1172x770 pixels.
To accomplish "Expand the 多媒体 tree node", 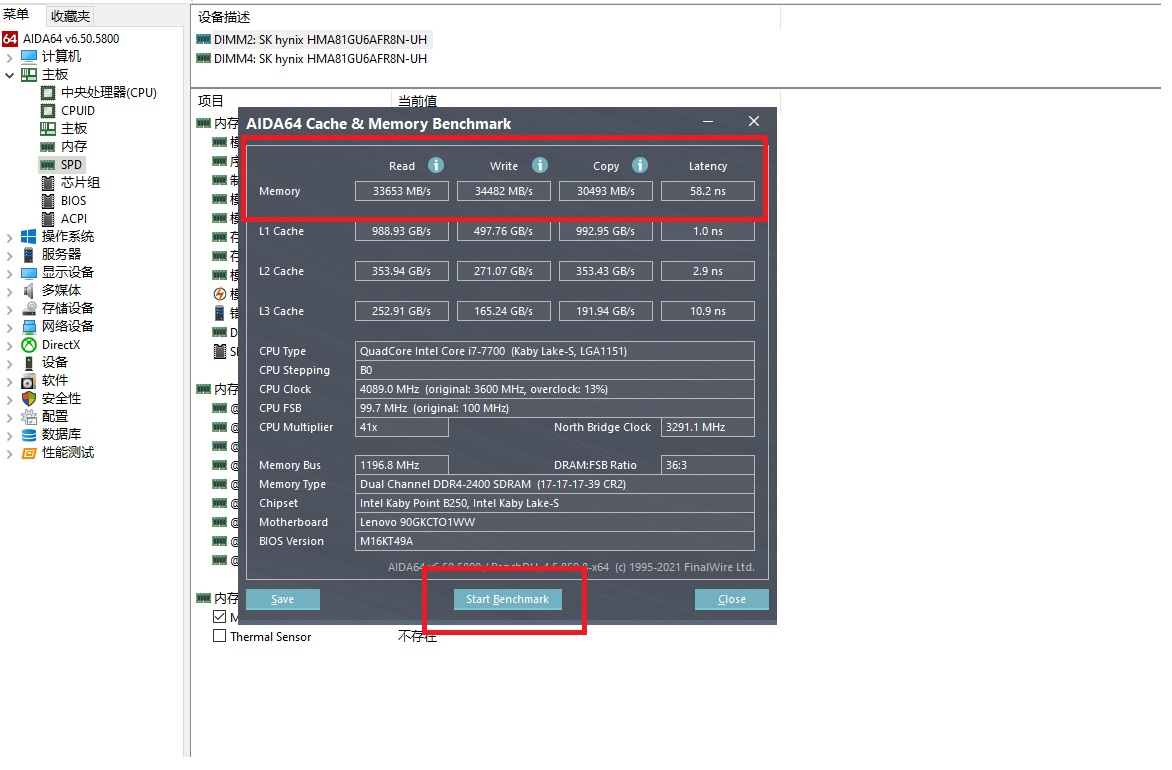I will tap(9, 291).
